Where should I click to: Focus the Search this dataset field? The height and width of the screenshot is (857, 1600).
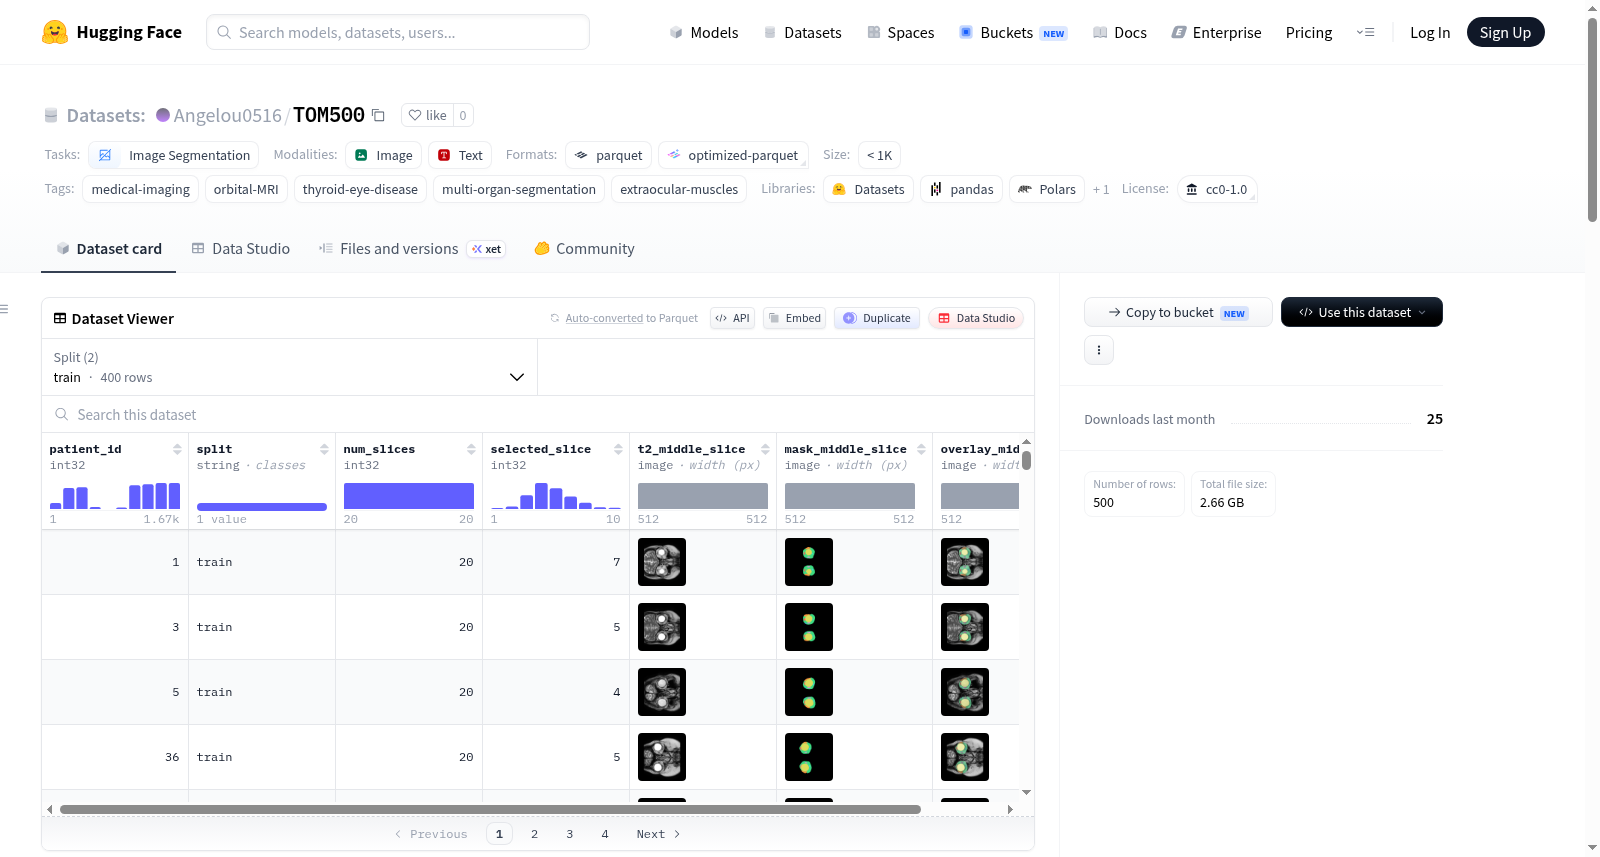tap(538, 414)
